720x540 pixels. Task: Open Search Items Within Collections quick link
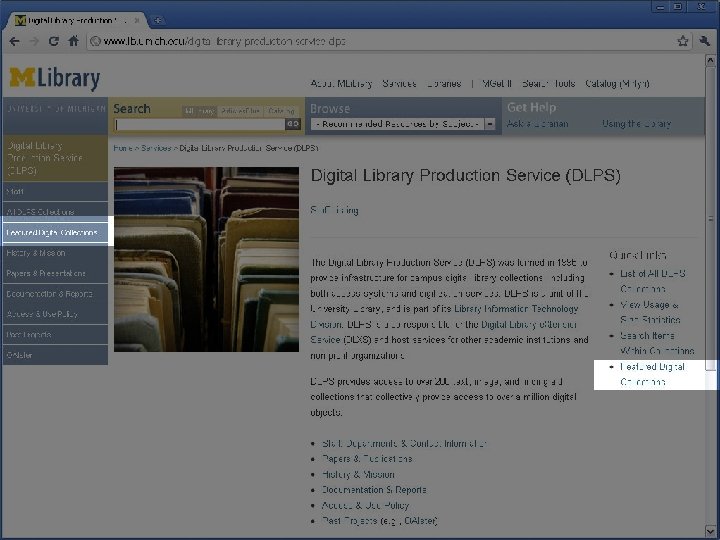coord(657,343)
